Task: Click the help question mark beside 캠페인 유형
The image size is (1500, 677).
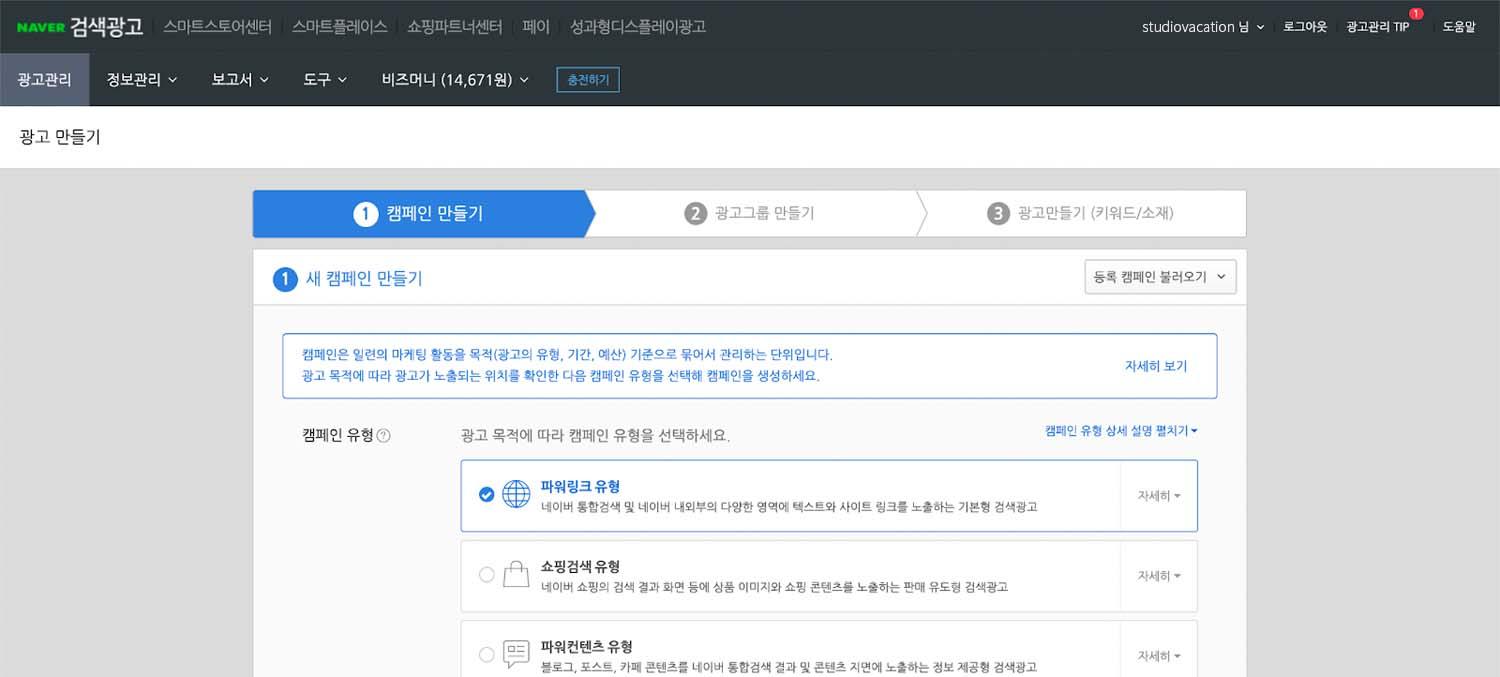Action: point(384,436)
